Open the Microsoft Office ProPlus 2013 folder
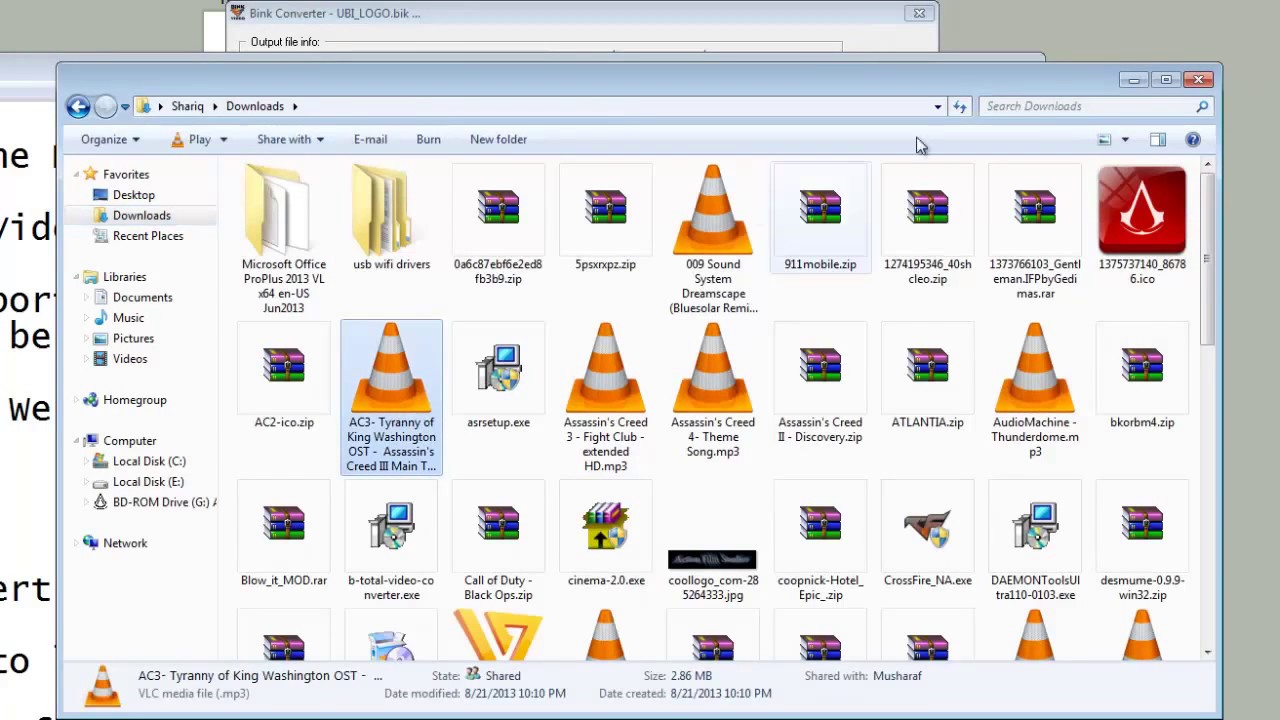Screen dimensions: 1280x720 pos(283,240)
